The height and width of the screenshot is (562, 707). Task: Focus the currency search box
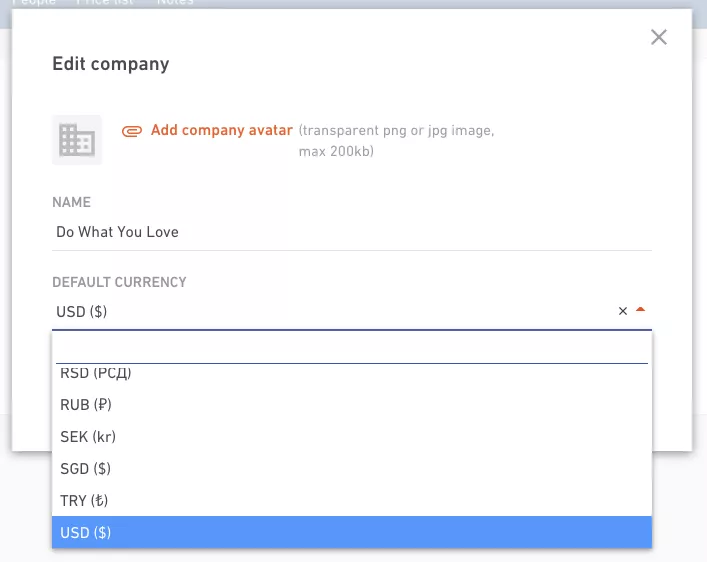(x=352, y=349)
